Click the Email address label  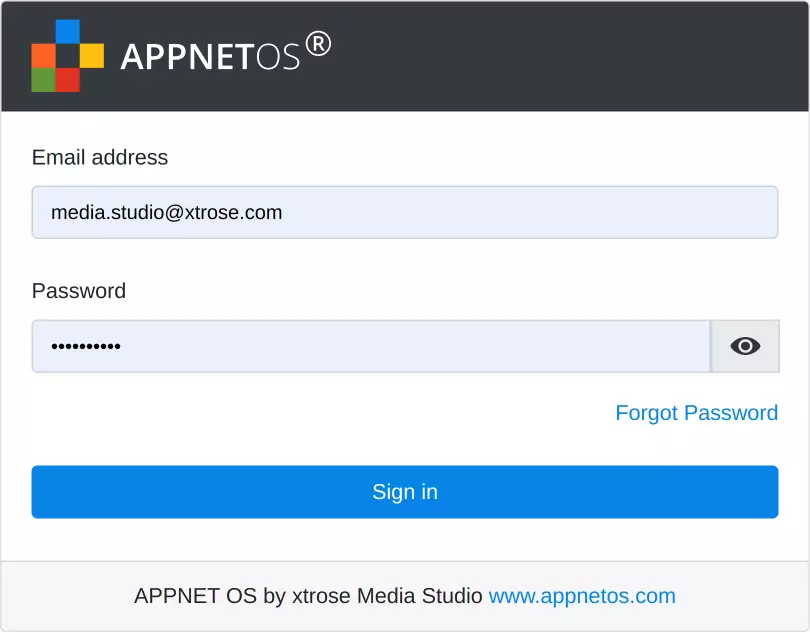[100, 157]
